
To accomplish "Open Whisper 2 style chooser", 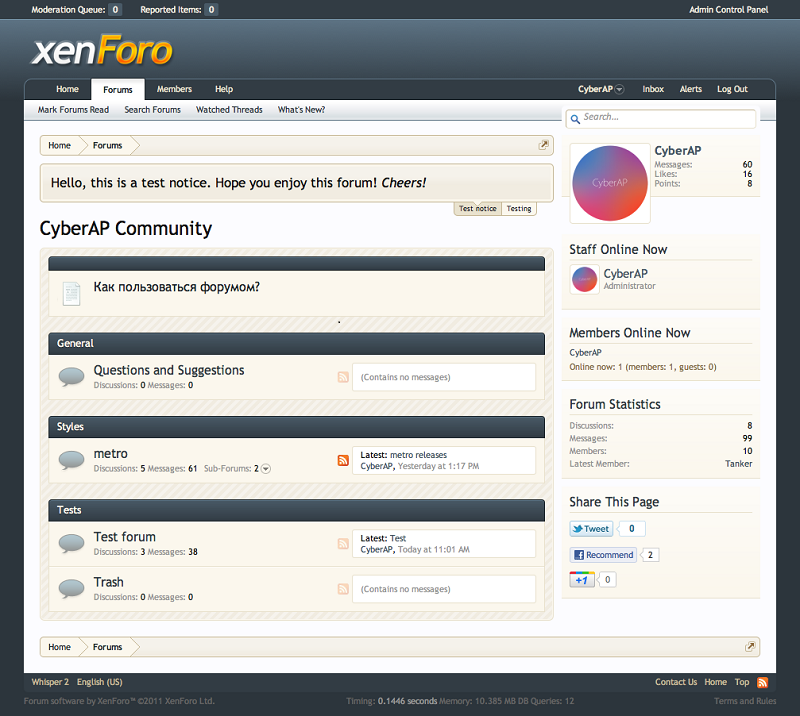I will [50, 682].
